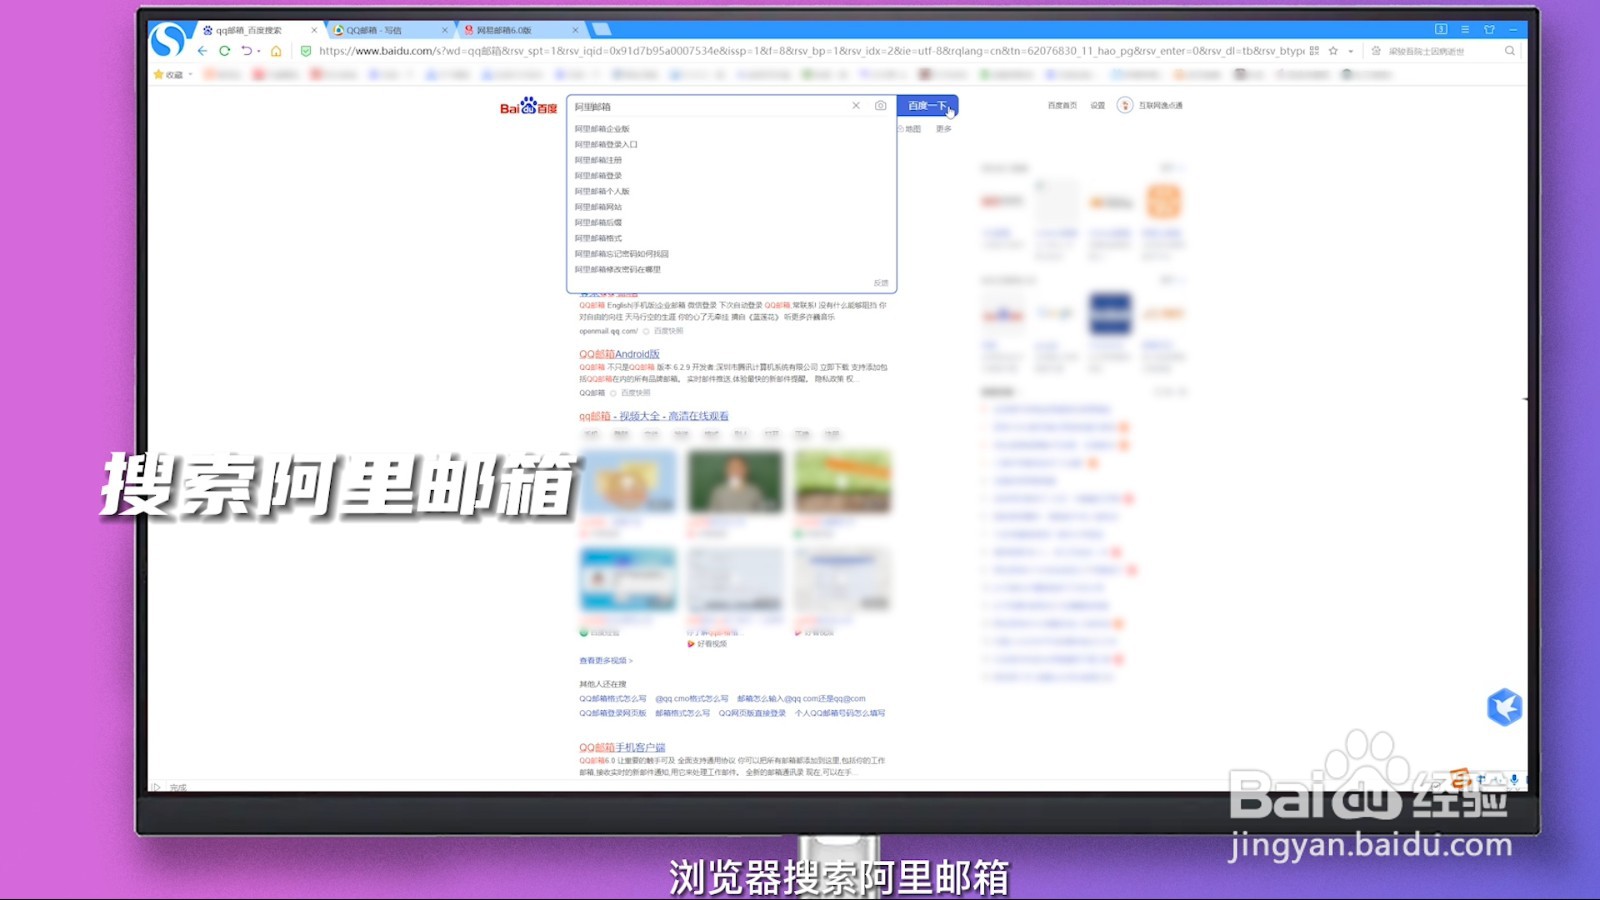The height and width of the screenshot is (900, 1600).
Task: Expand dropdown arrow beside bookmark star
Action: tap(1350, 51)
